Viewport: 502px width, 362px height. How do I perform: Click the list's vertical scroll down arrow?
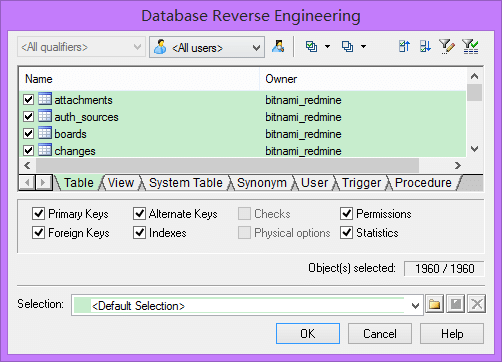(x=474, y=149)
